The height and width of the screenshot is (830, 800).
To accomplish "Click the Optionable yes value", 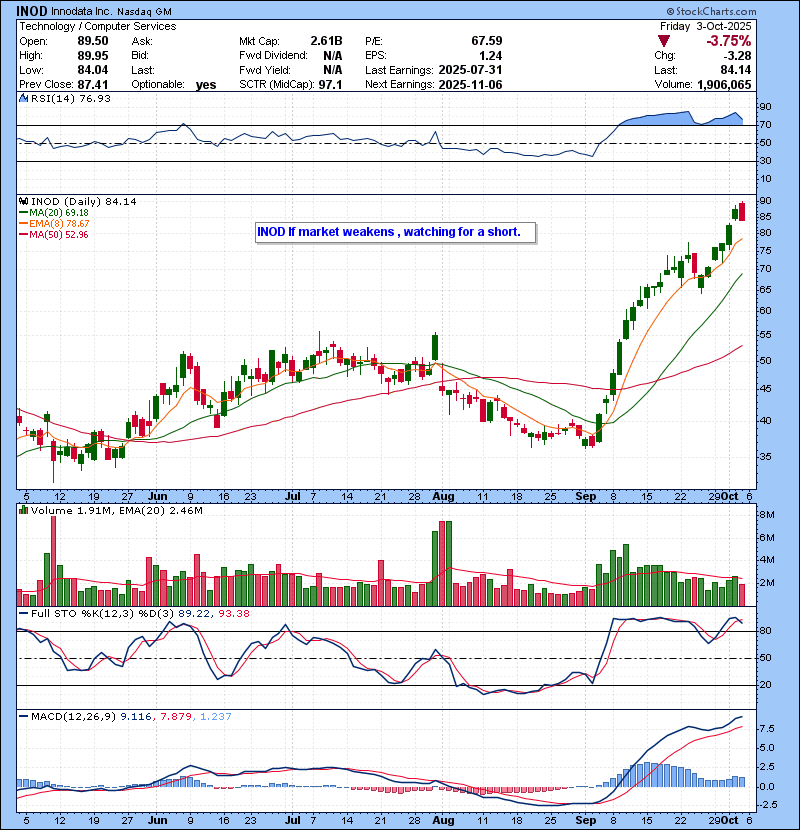I will (206, 85).
